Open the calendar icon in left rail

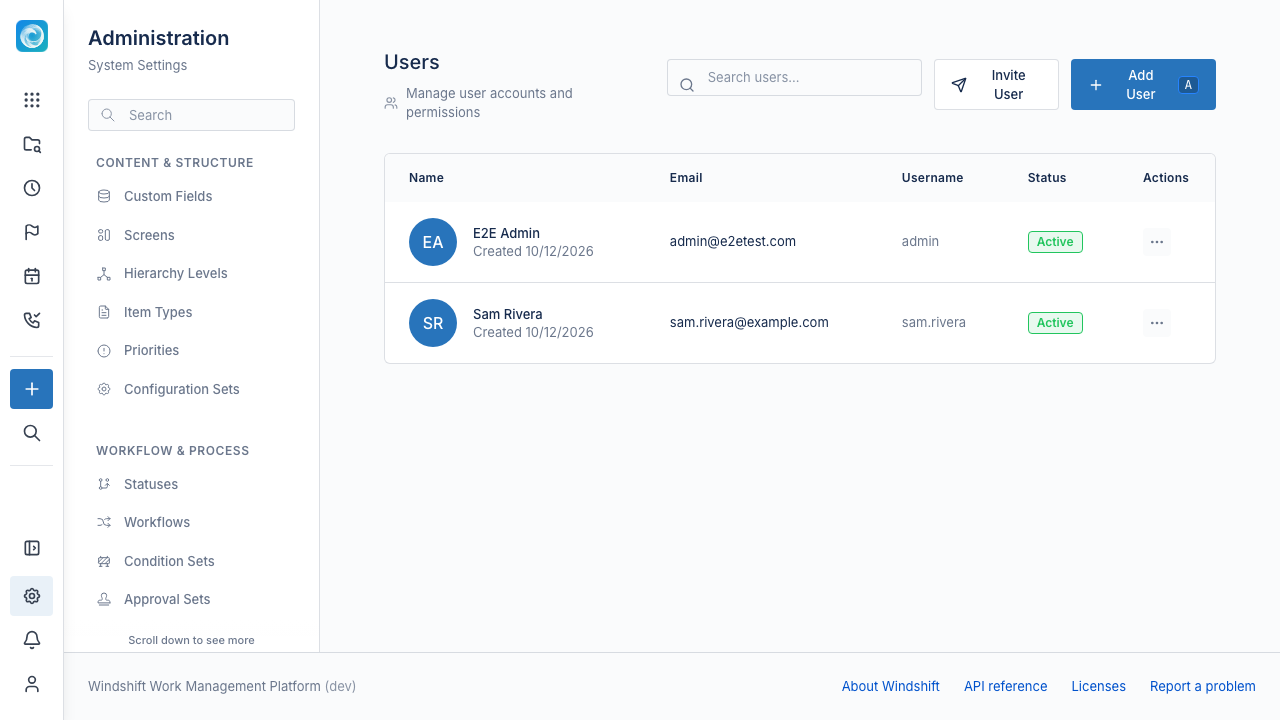click(x=32, y=276)
